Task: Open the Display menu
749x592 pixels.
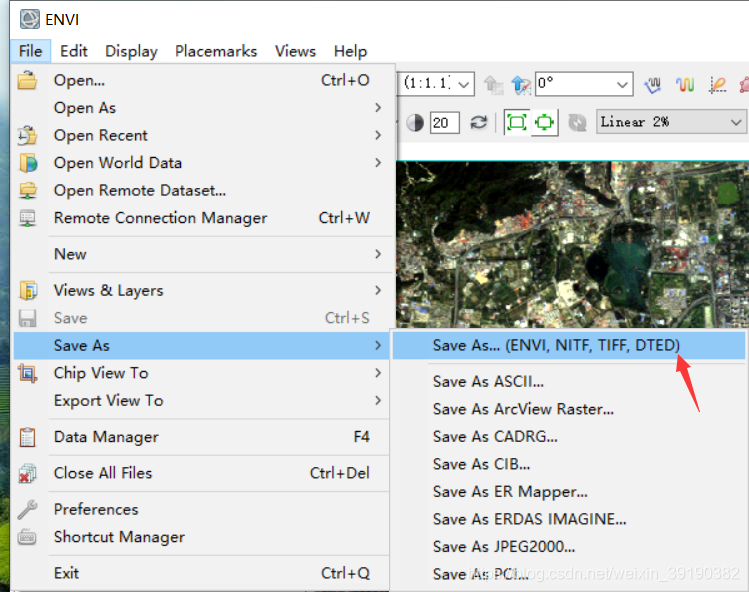Action: [131, 51]
